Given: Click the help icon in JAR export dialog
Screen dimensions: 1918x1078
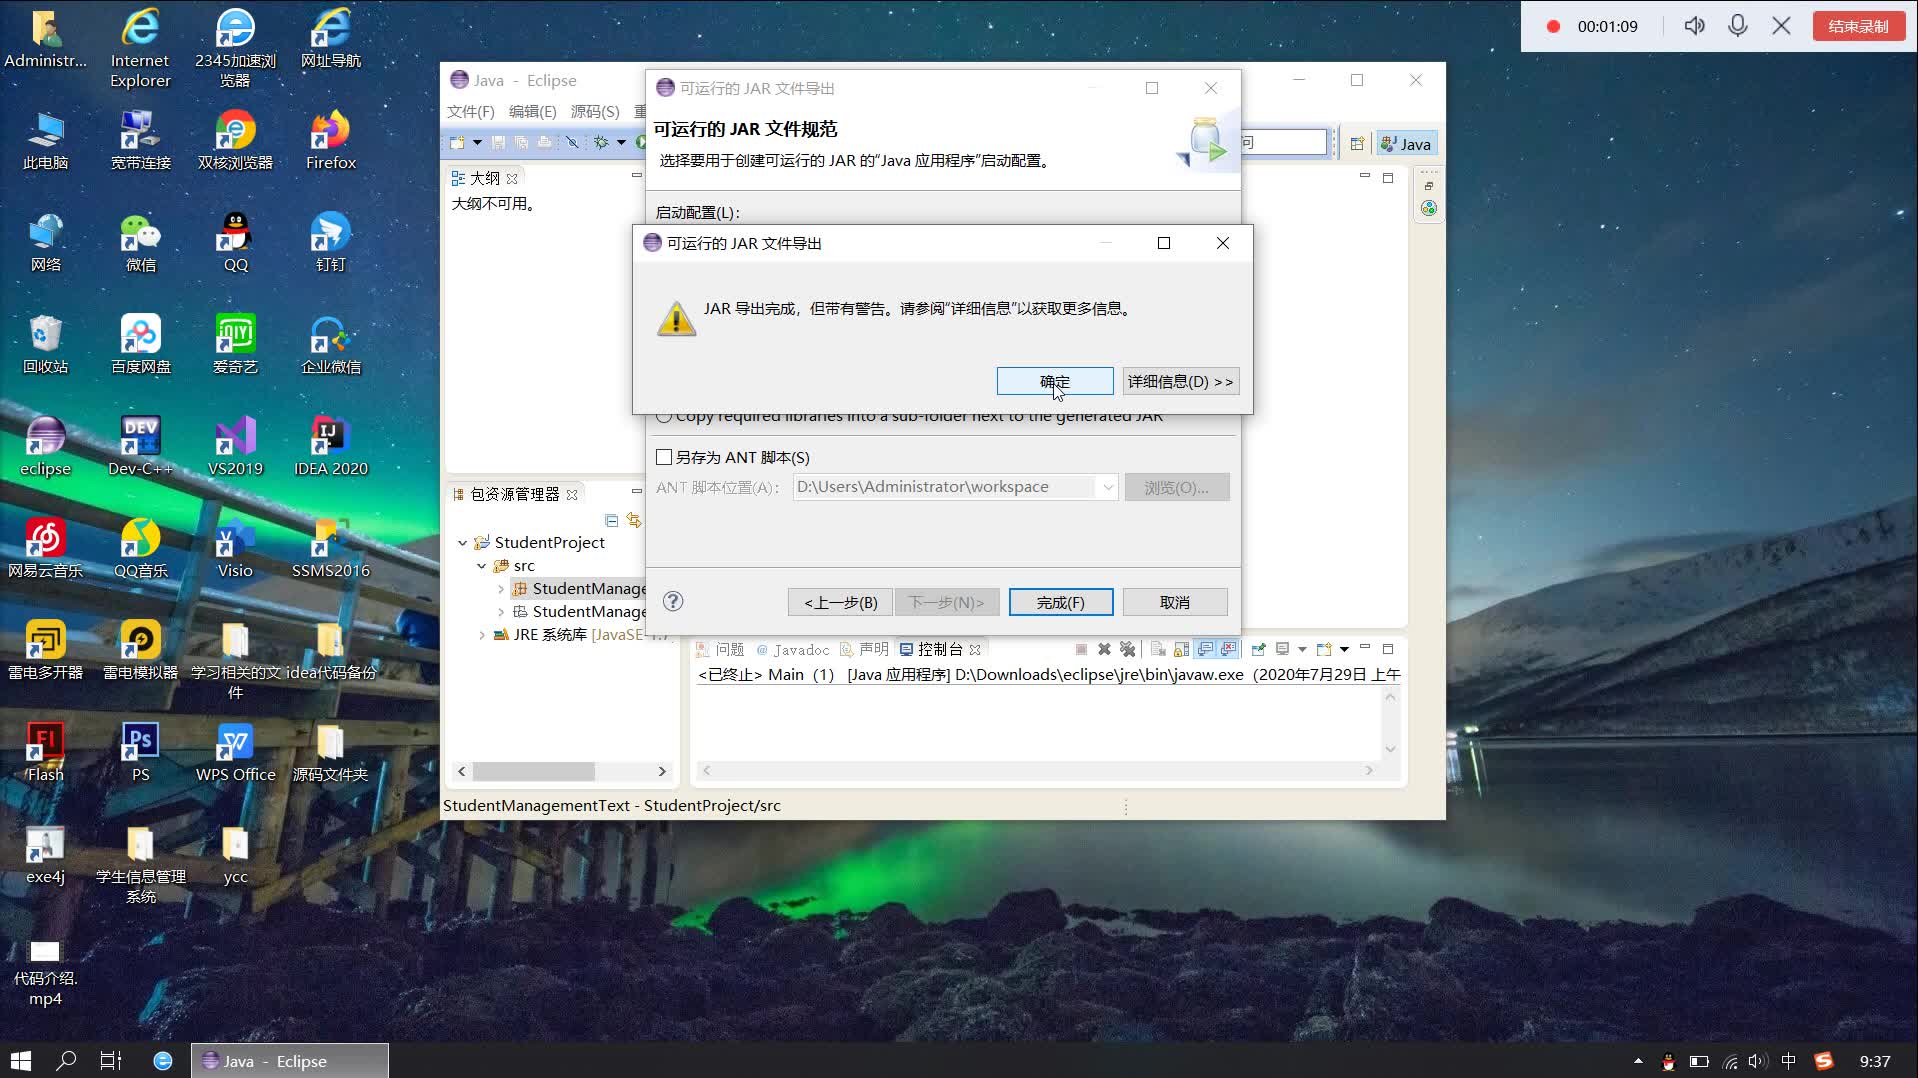Looking at the screenshot, I should 672,602.
